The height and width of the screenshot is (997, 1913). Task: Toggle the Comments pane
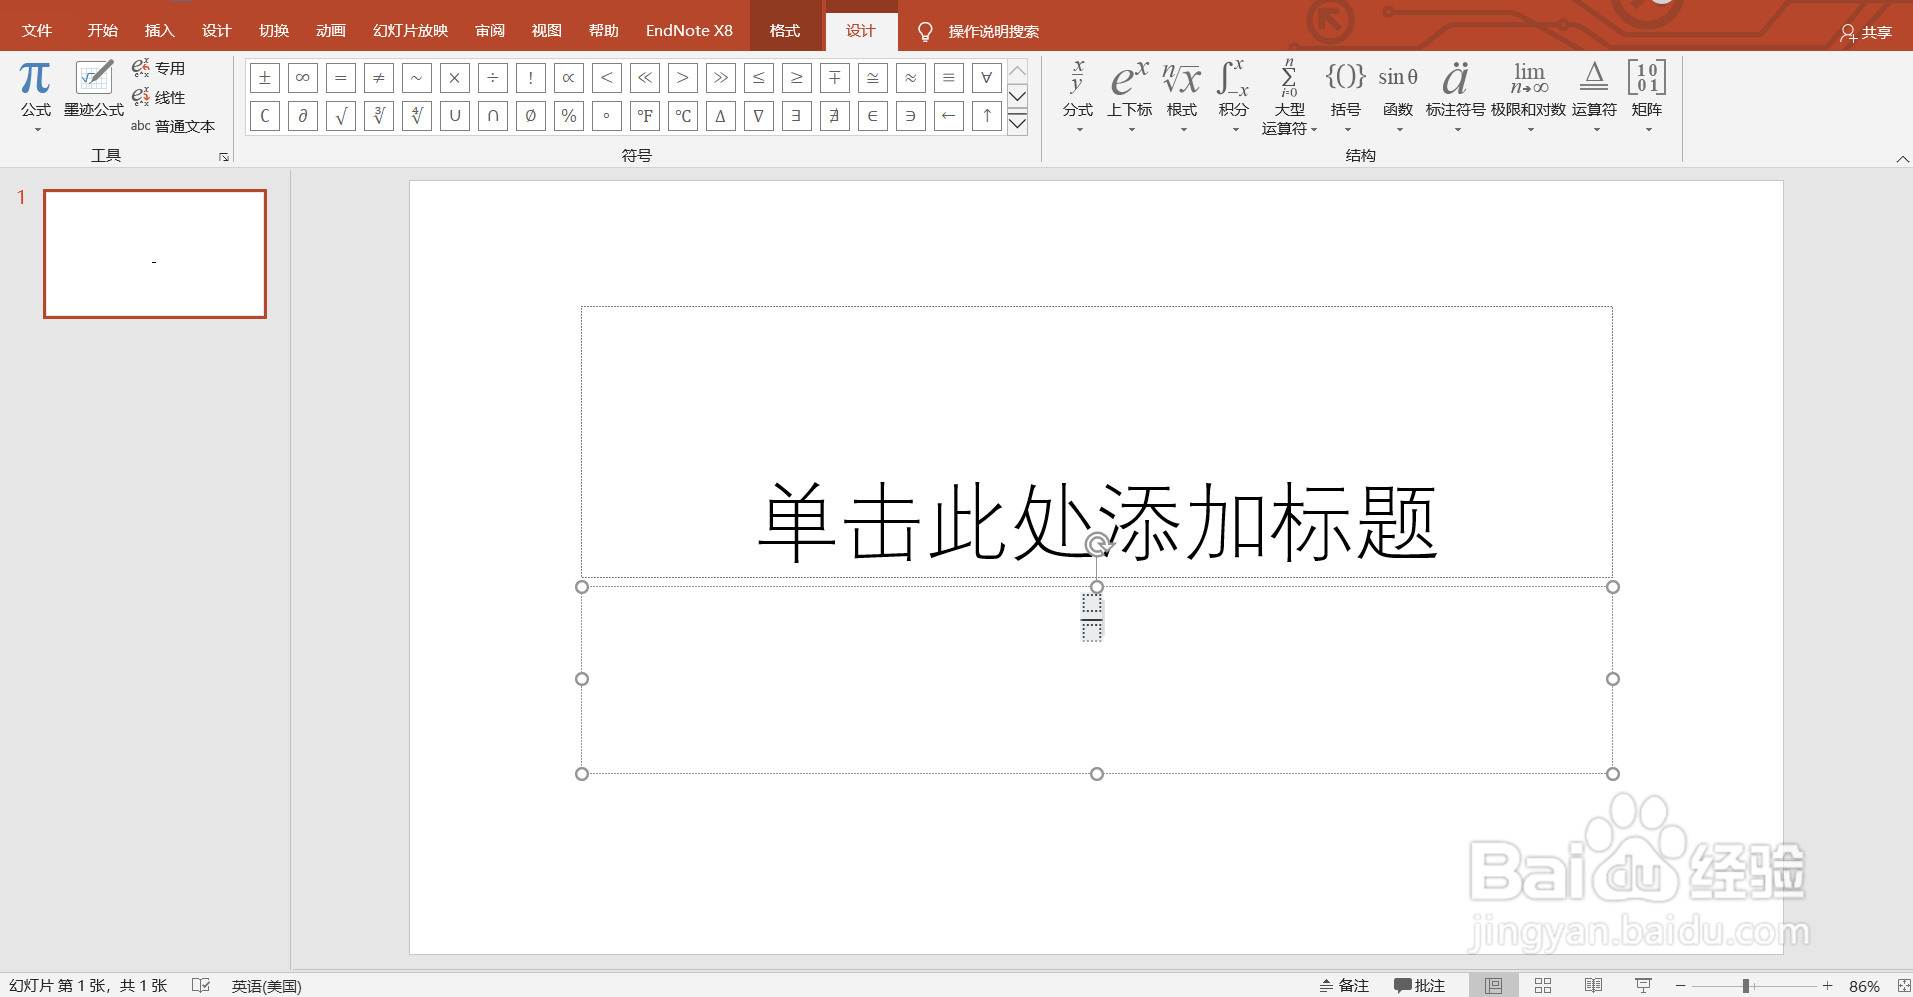[x=1420, y=986]
